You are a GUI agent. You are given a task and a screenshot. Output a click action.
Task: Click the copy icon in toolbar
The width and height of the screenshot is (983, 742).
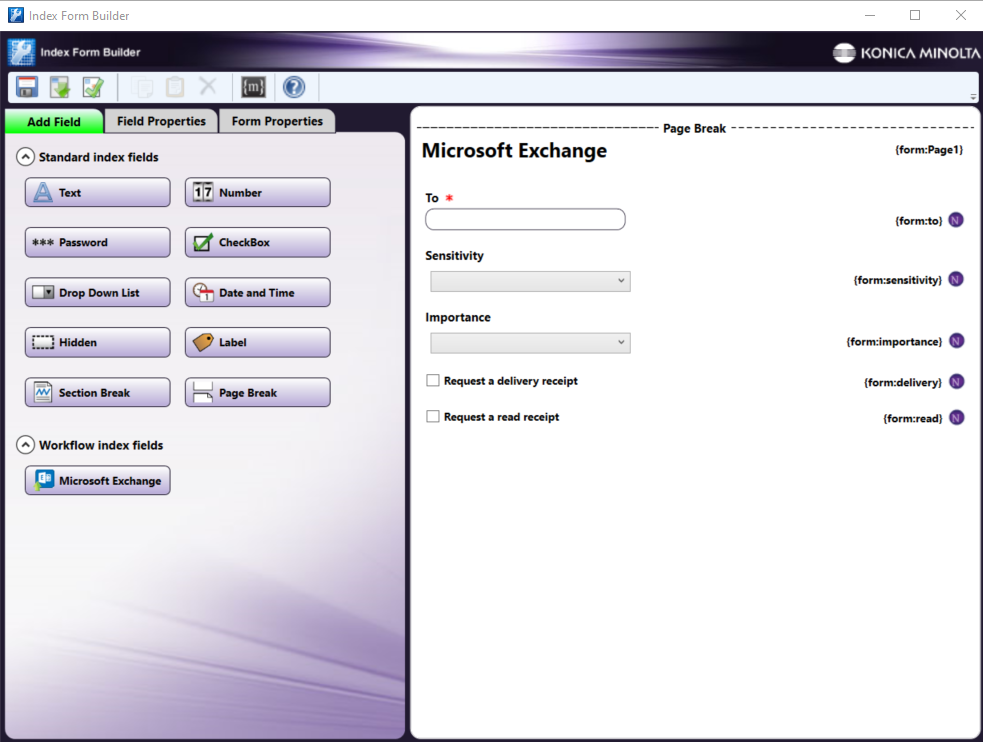pos(142,86)
